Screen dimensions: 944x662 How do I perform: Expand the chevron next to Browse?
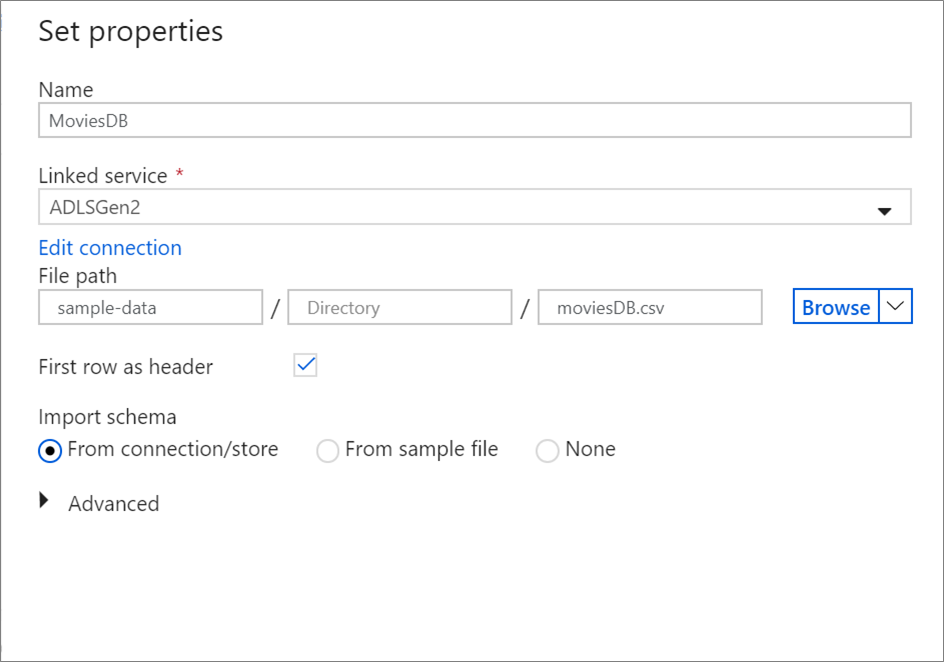click(895, 307)
